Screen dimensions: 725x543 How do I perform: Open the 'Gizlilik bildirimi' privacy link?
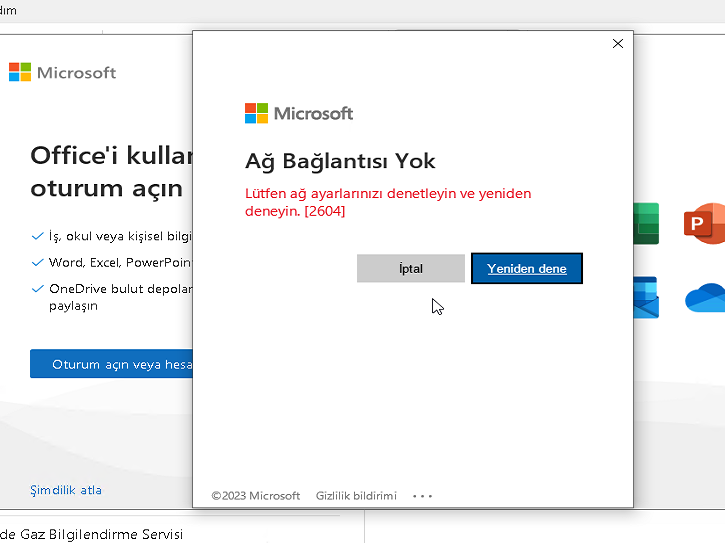(x=356, y=496)
